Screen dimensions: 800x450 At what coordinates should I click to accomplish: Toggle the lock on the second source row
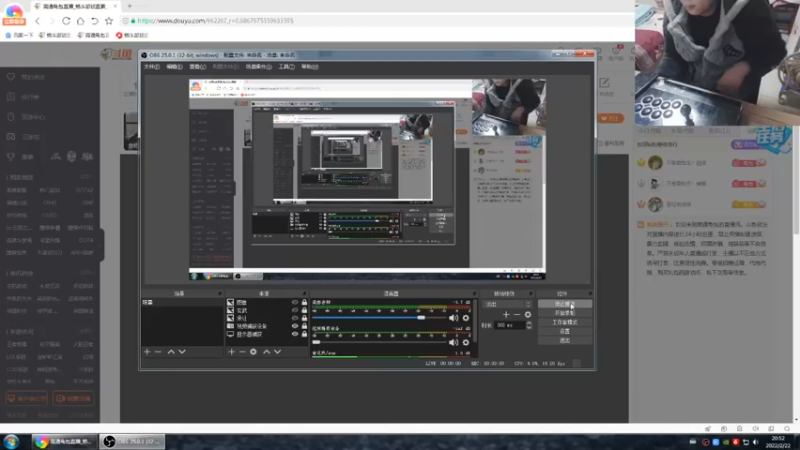tap(305, 310)
